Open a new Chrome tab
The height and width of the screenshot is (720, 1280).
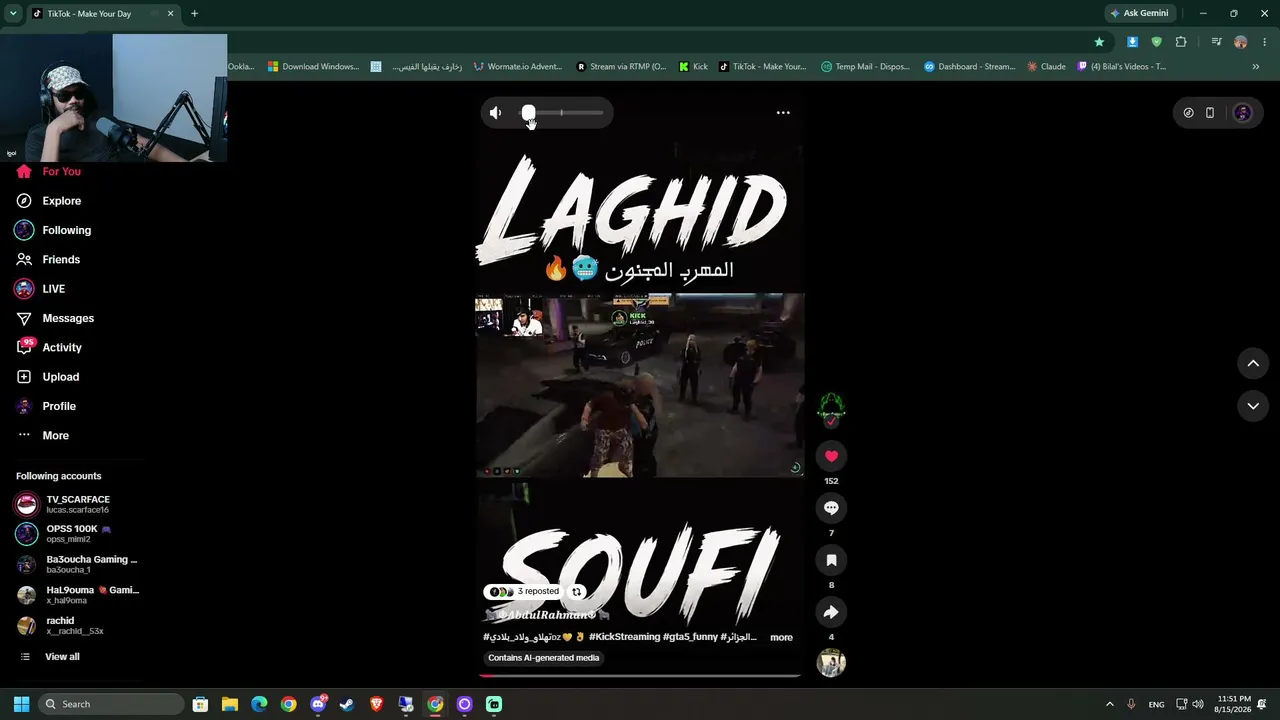point(194,14)
